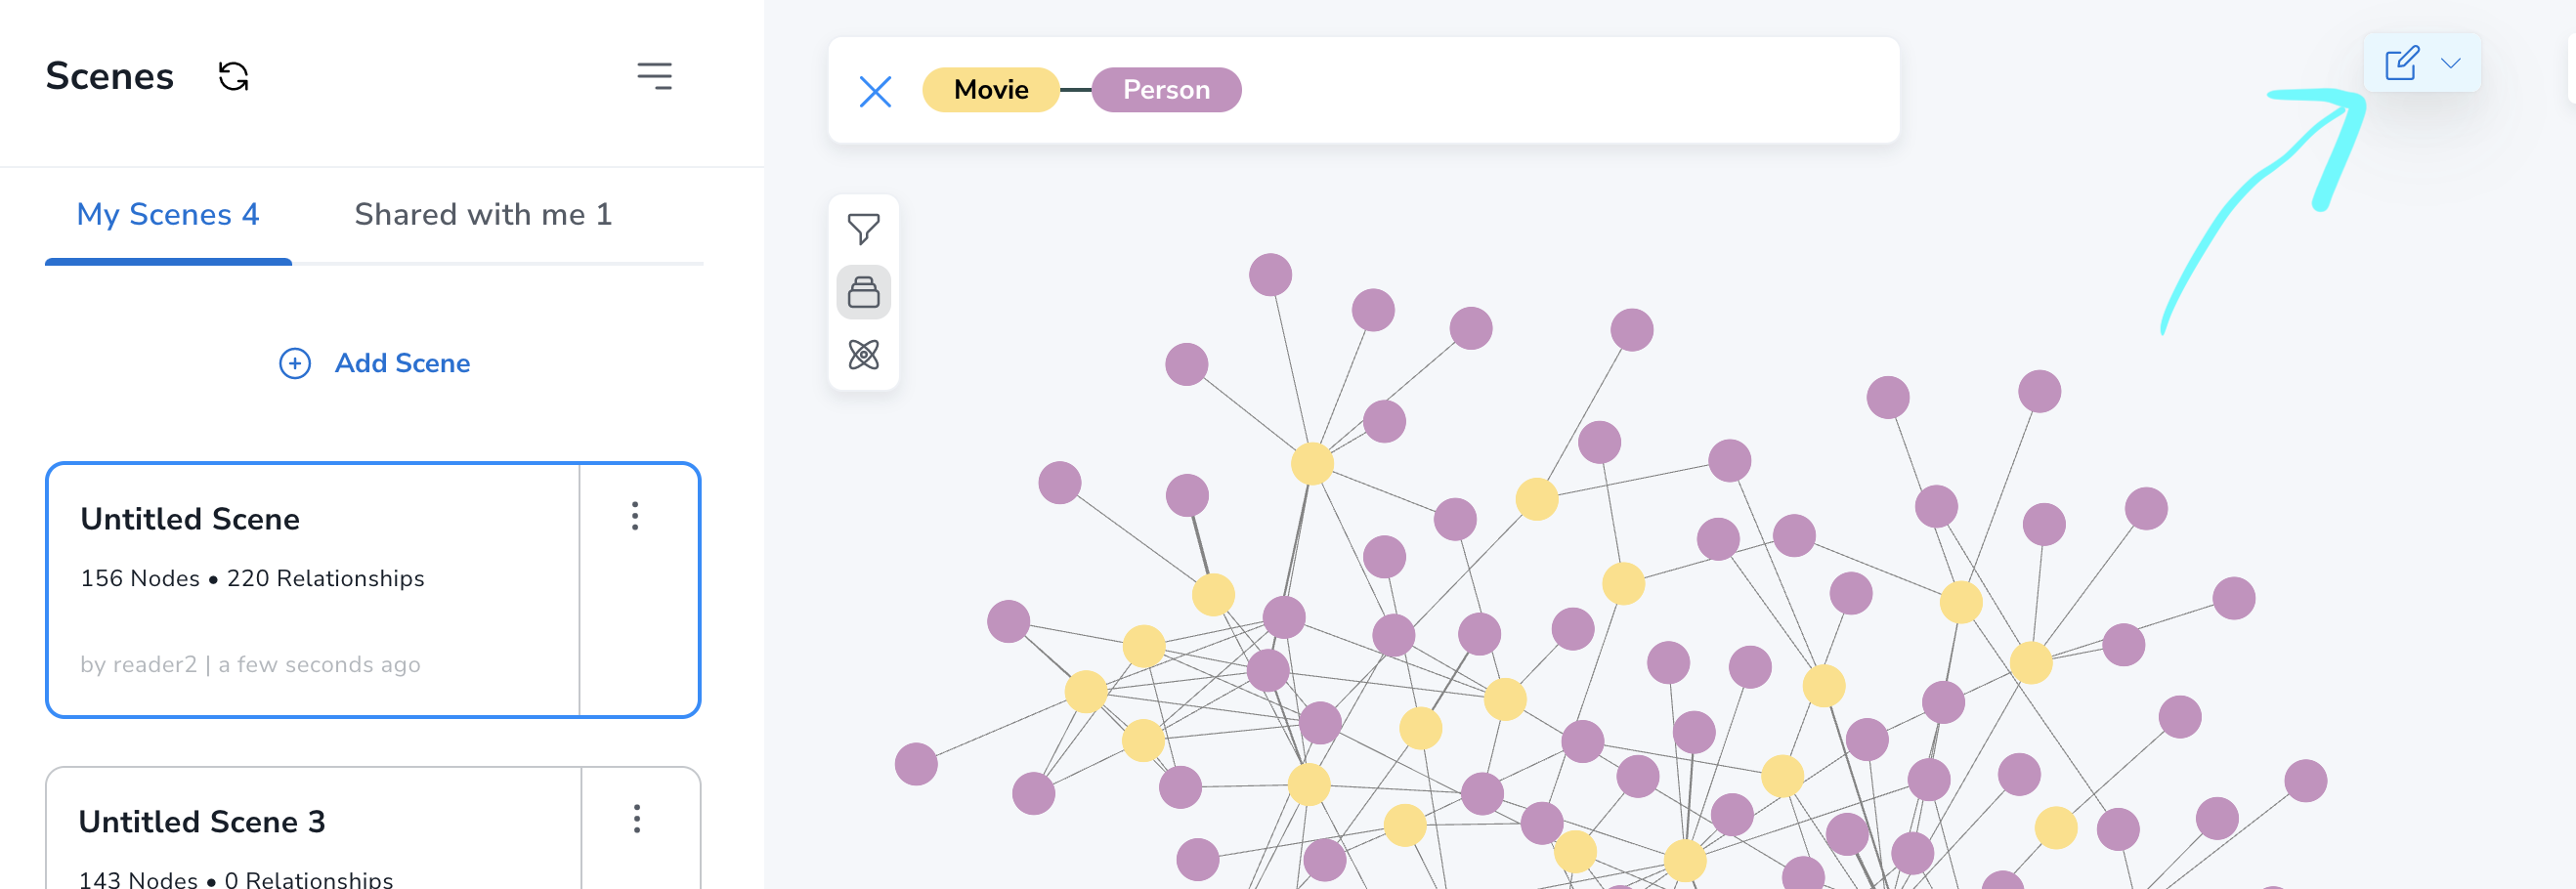Open the sort options icon in Scenes panel

click(x=655, y=75)
